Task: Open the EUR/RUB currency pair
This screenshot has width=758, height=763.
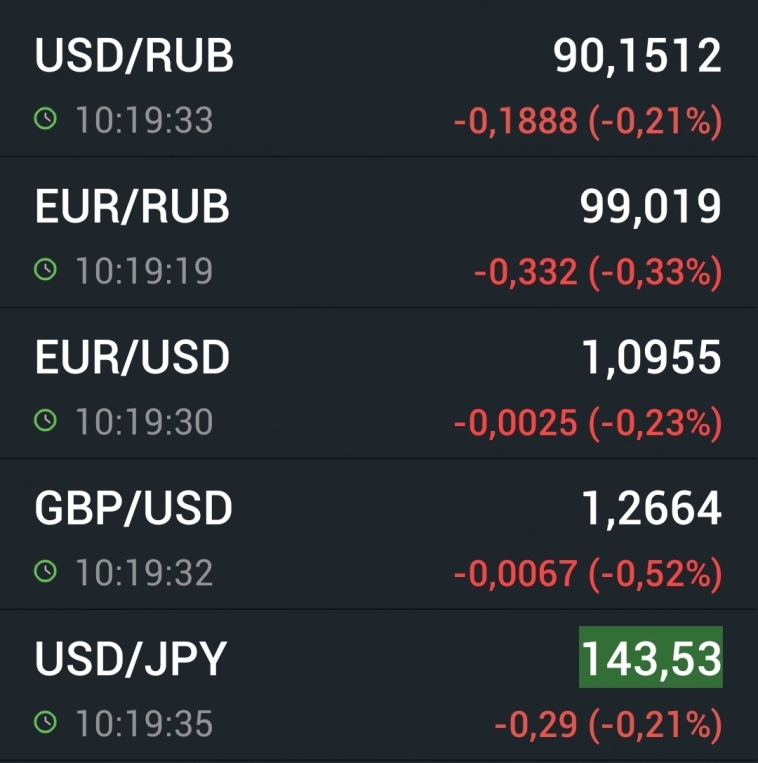Action: [132, 207]
